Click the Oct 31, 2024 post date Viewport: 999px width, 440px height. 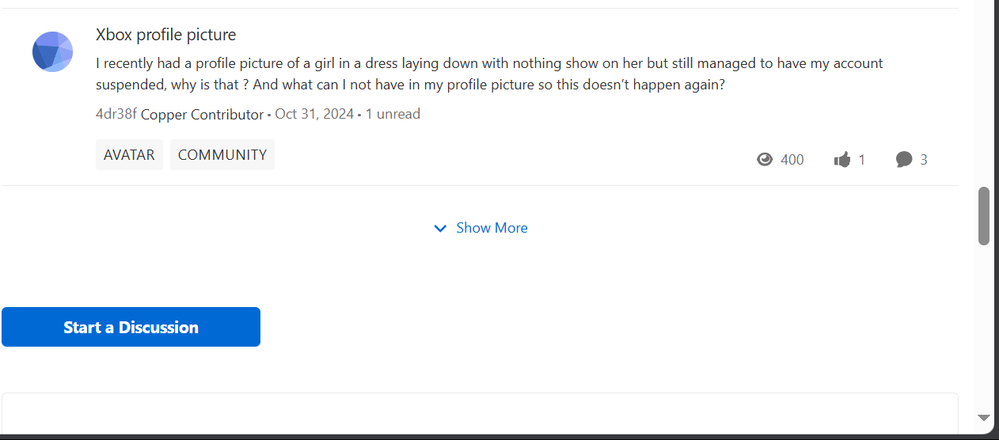point(314,114)
